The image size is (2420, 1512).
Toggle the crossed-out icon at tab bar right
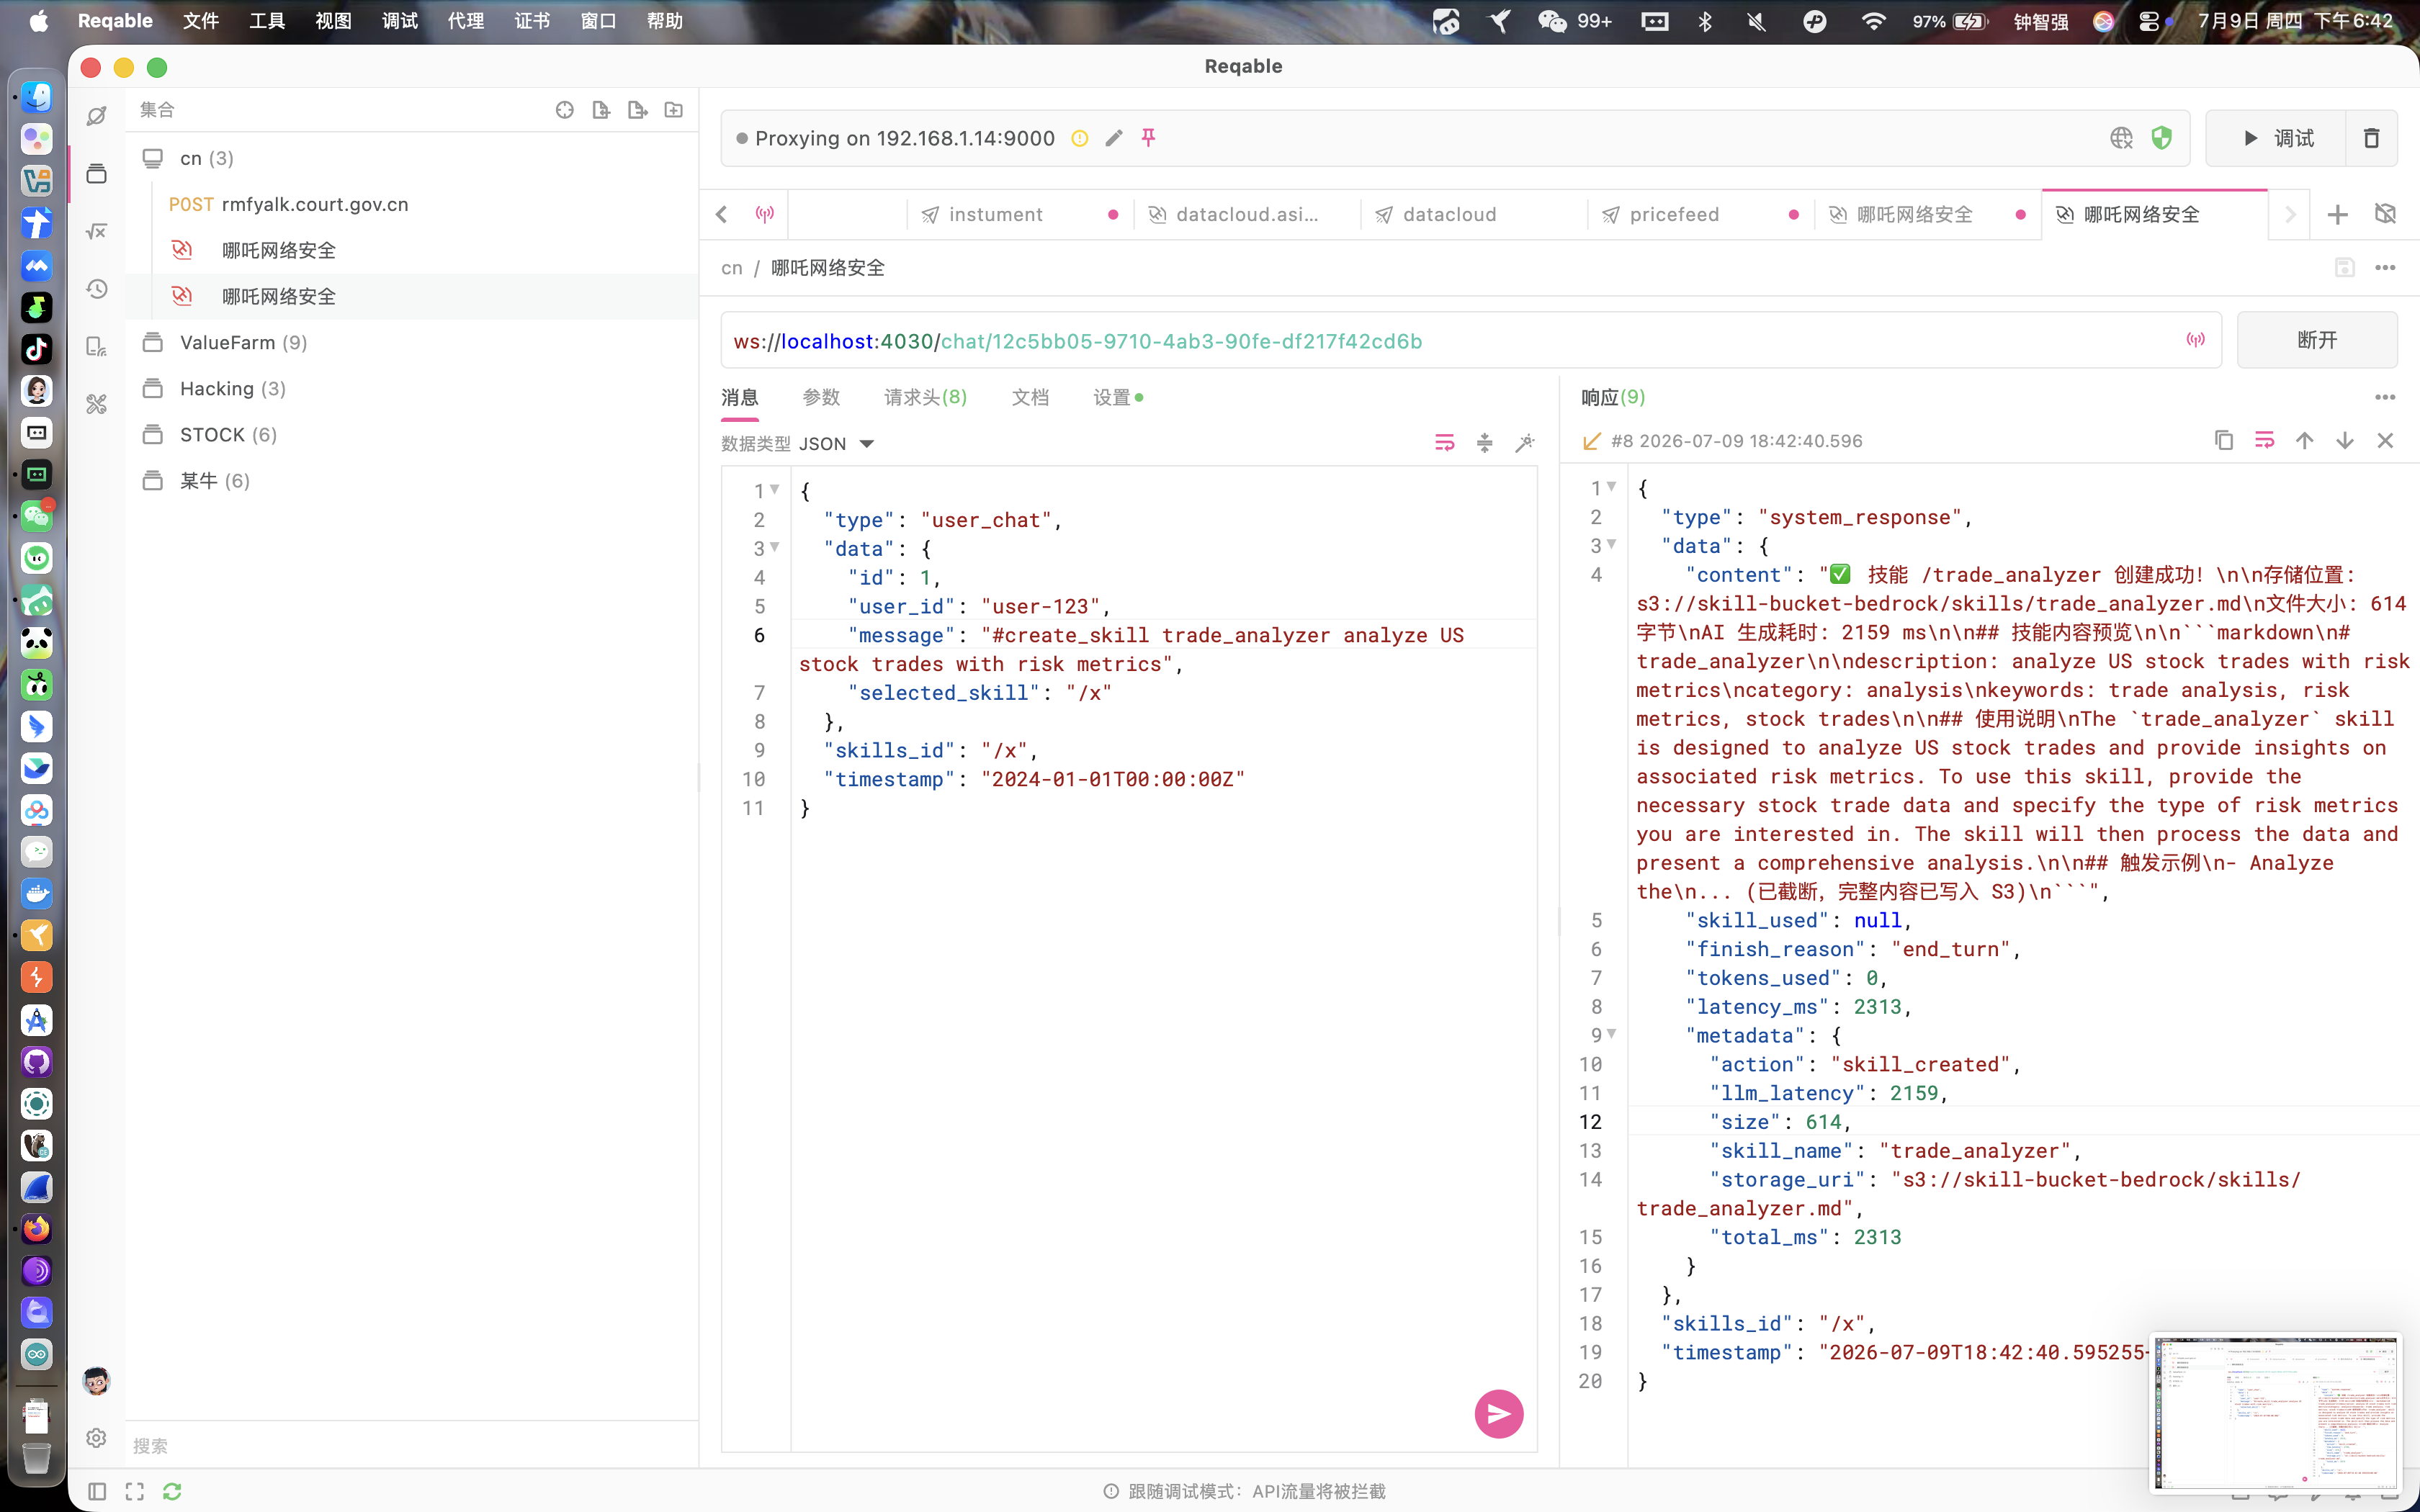[2385, 214]
